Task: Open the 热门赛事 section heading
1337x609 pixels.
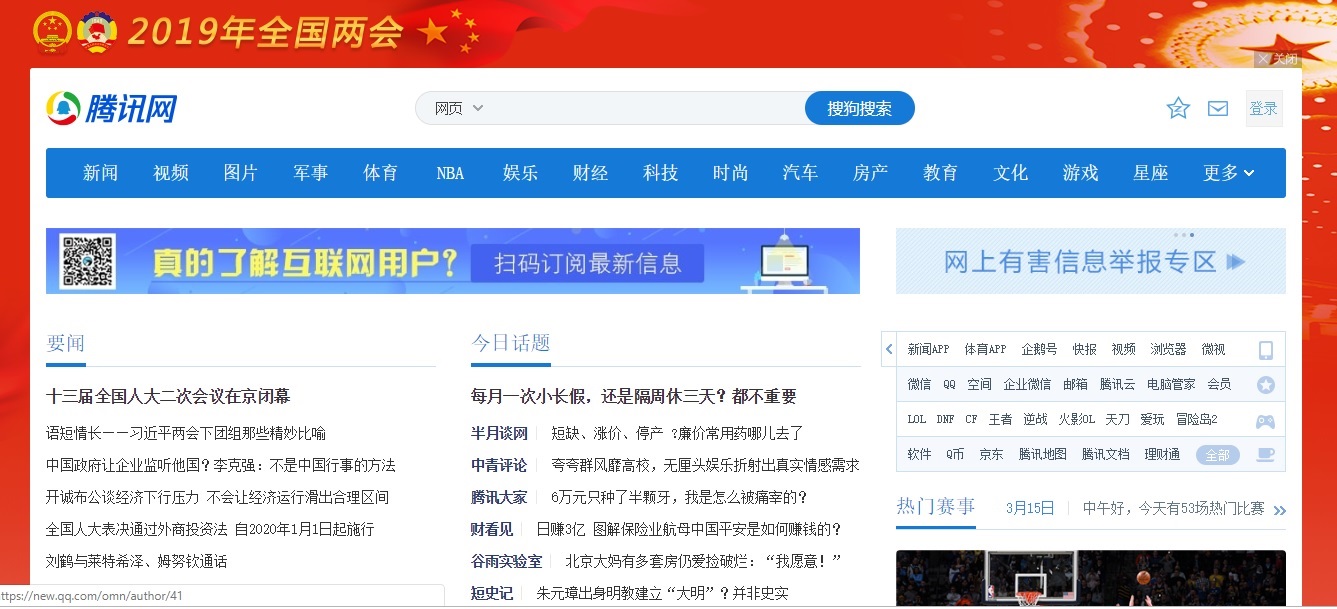Action: [936, 507]
